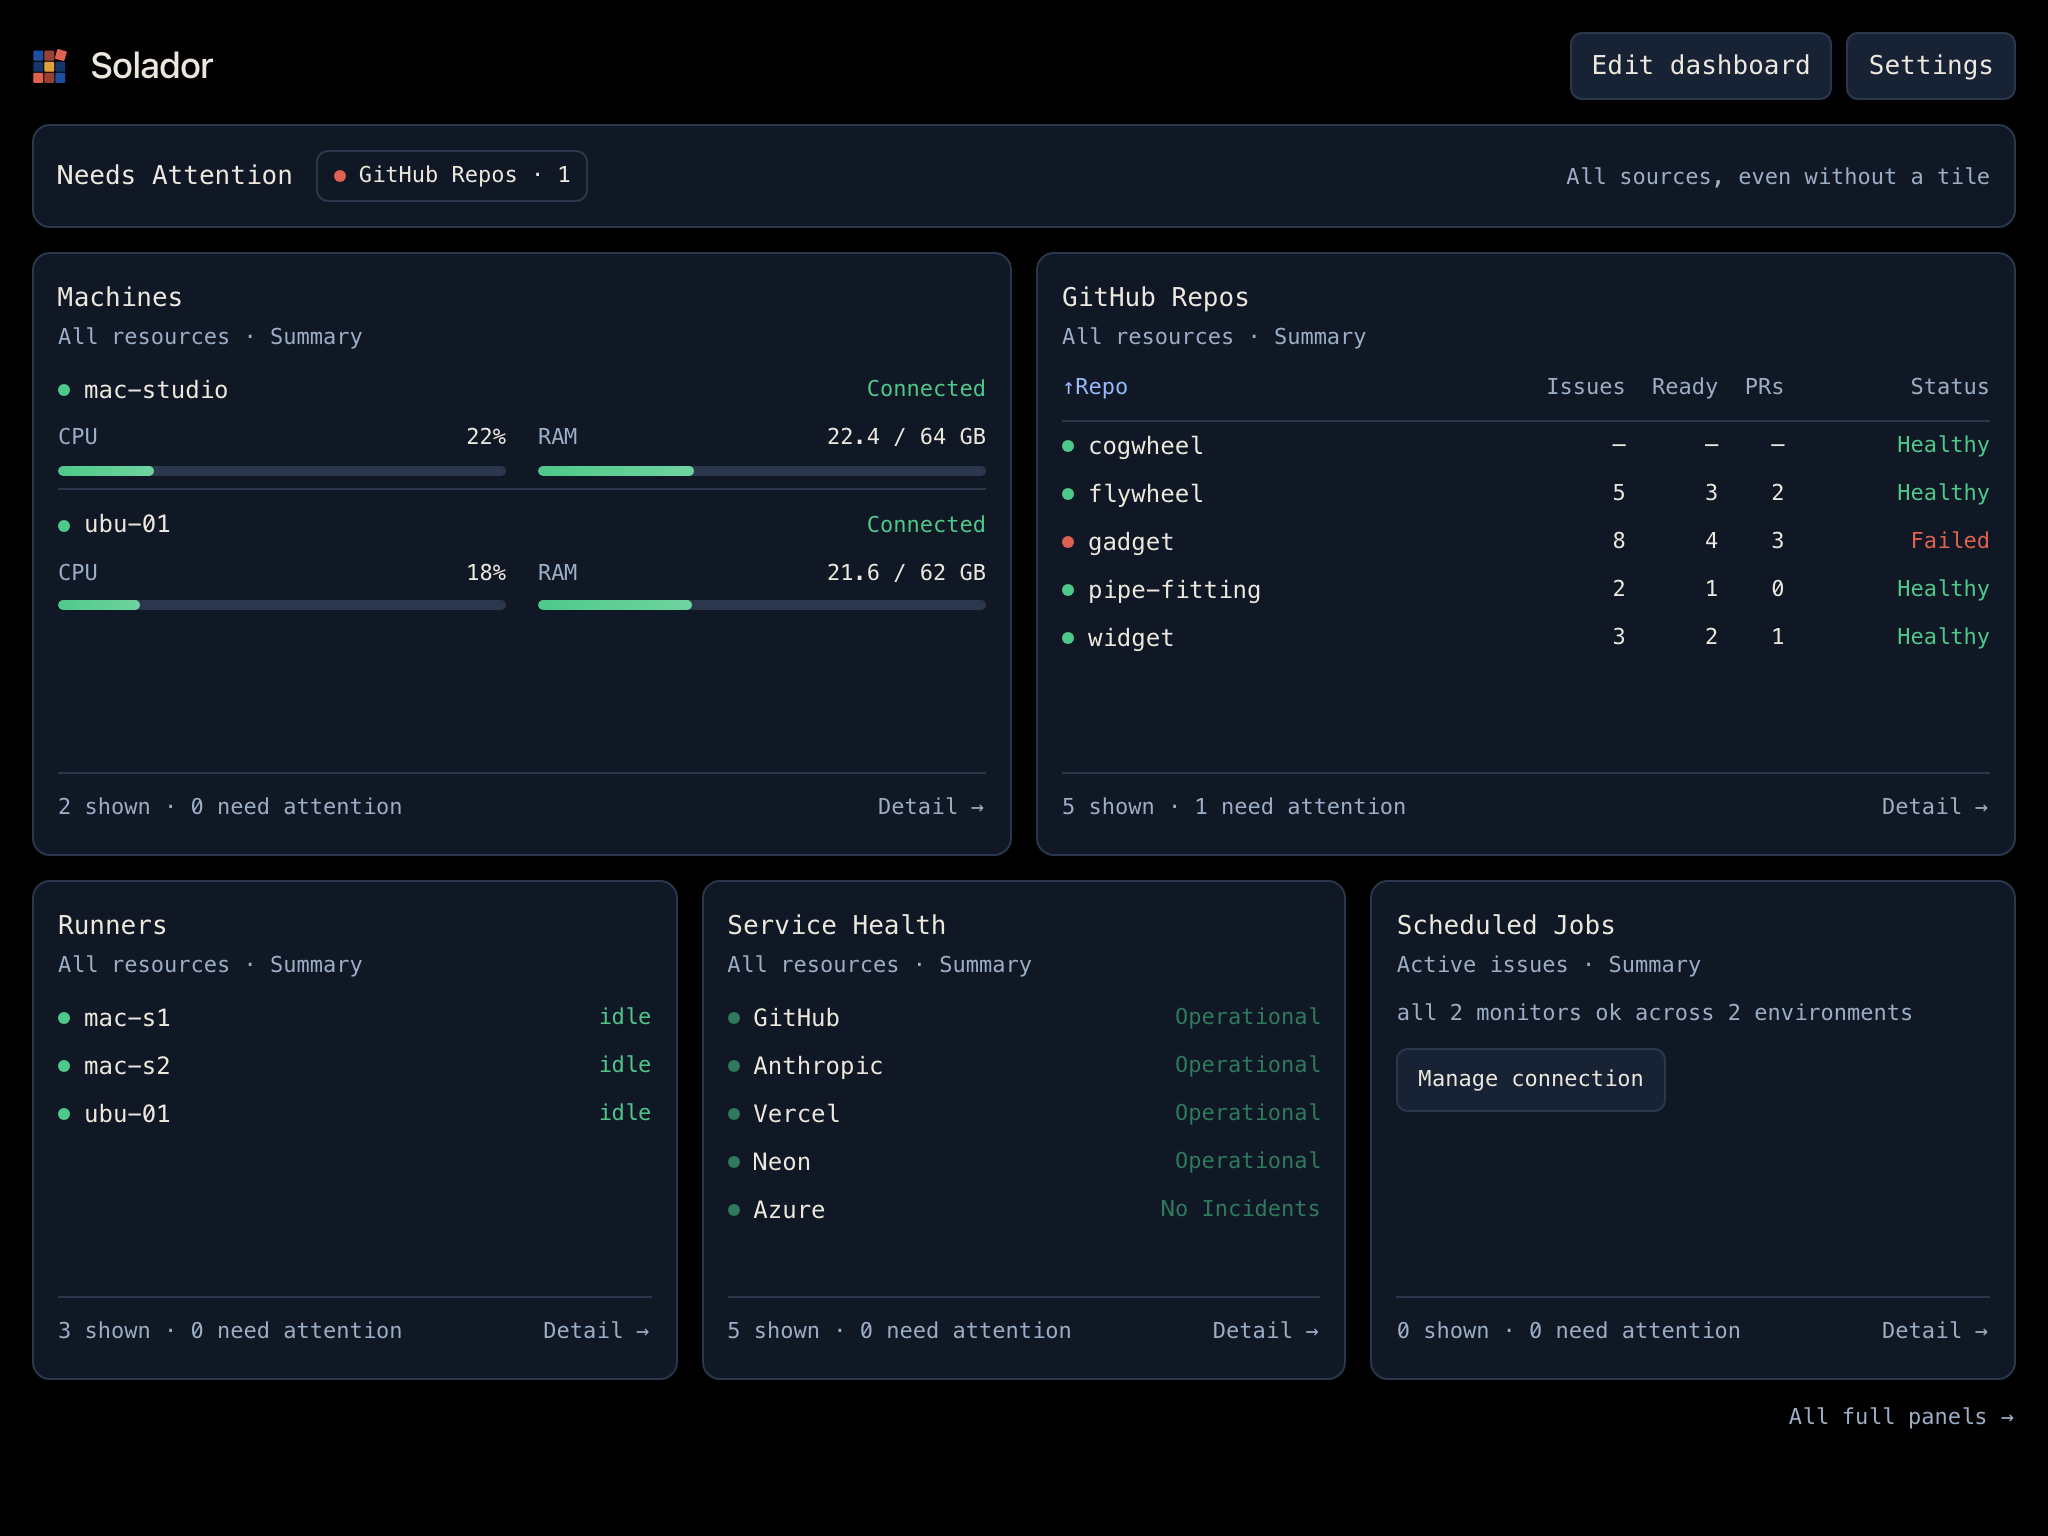This screenshot has width=2048, height=1536.
Task: Click mac-studio Connected status
Action: point(926,389)
